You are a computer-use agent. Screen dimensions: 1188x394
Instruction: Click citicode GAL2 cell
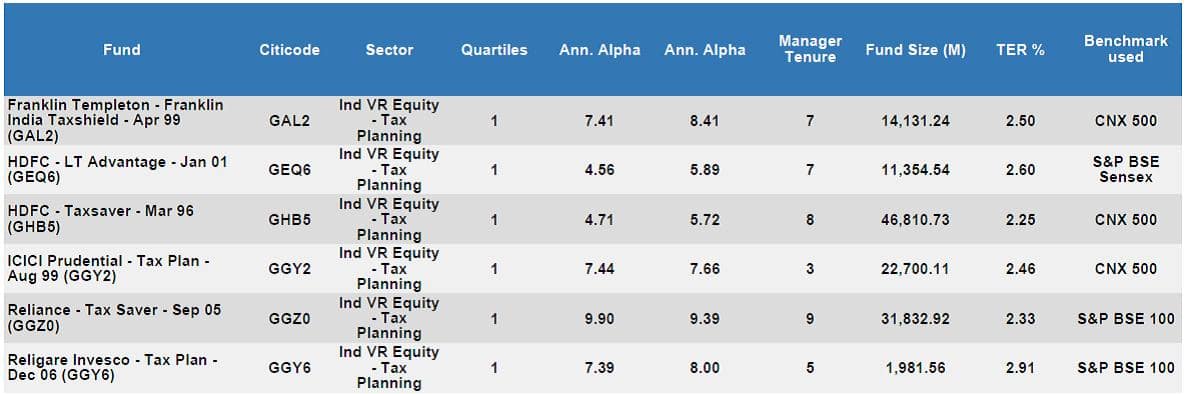pos(289,120)
